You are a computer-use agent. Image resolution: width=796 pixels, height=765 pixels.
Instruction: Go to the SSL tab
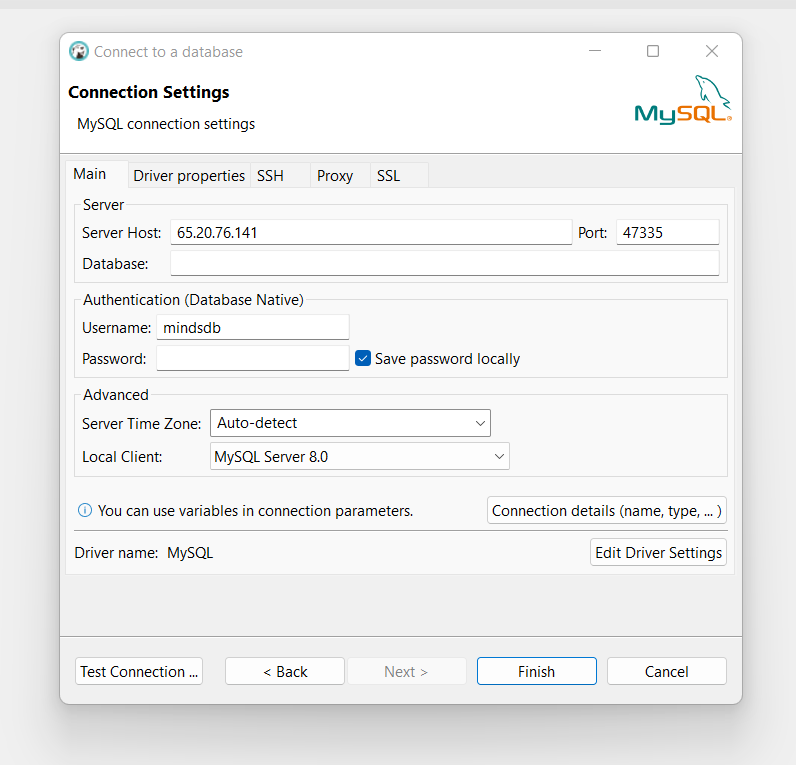coord(388,176)
